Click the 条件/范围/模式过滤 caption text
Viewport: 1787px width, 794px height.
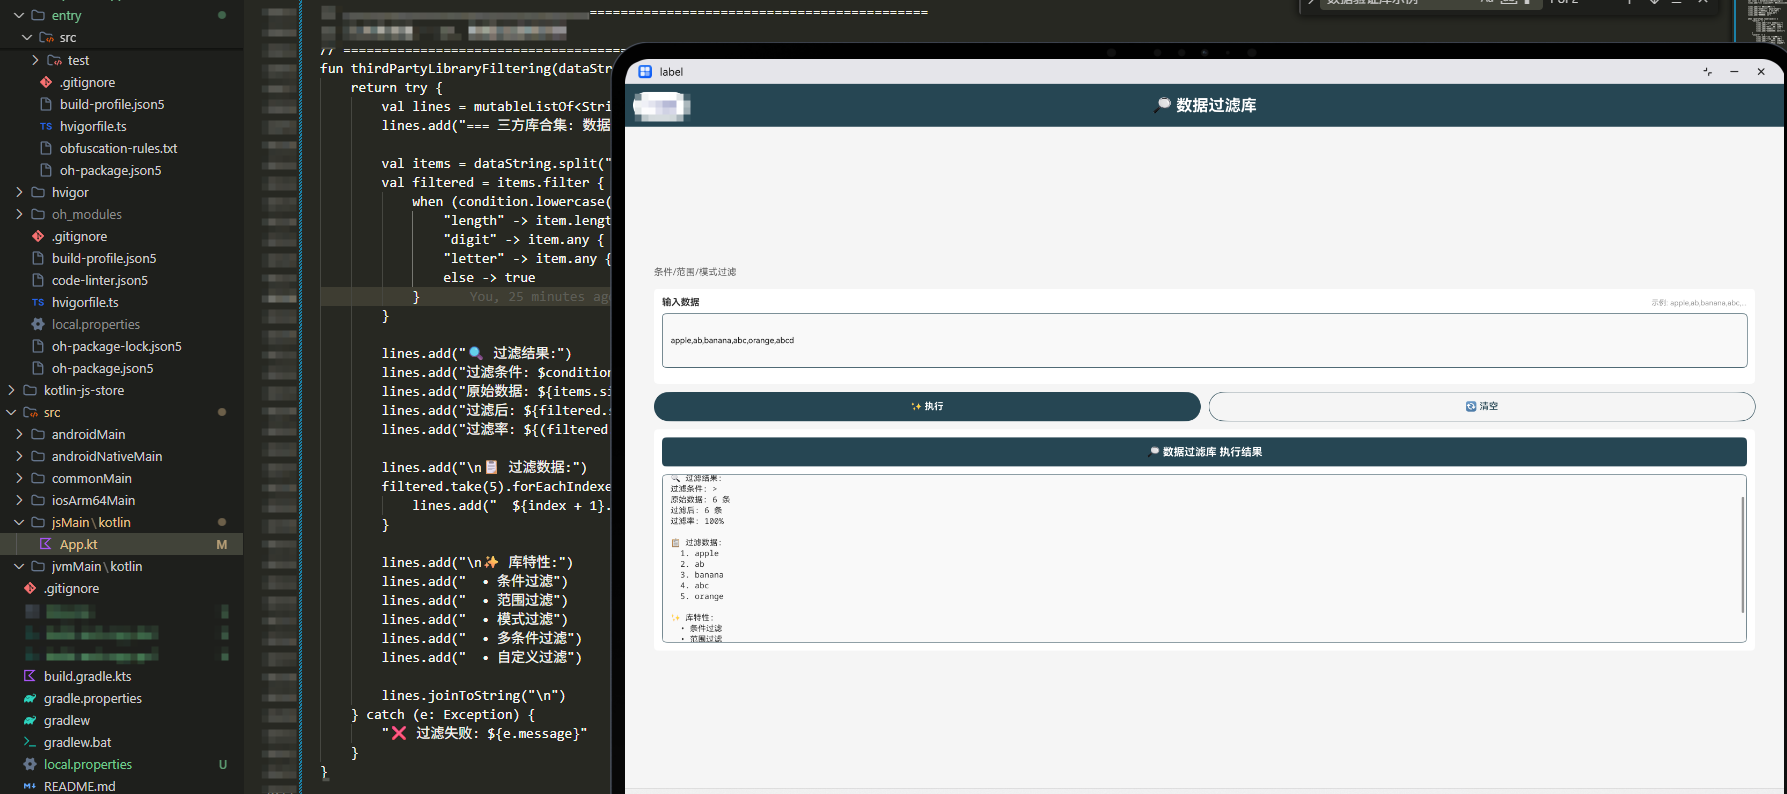pos(695,272)
